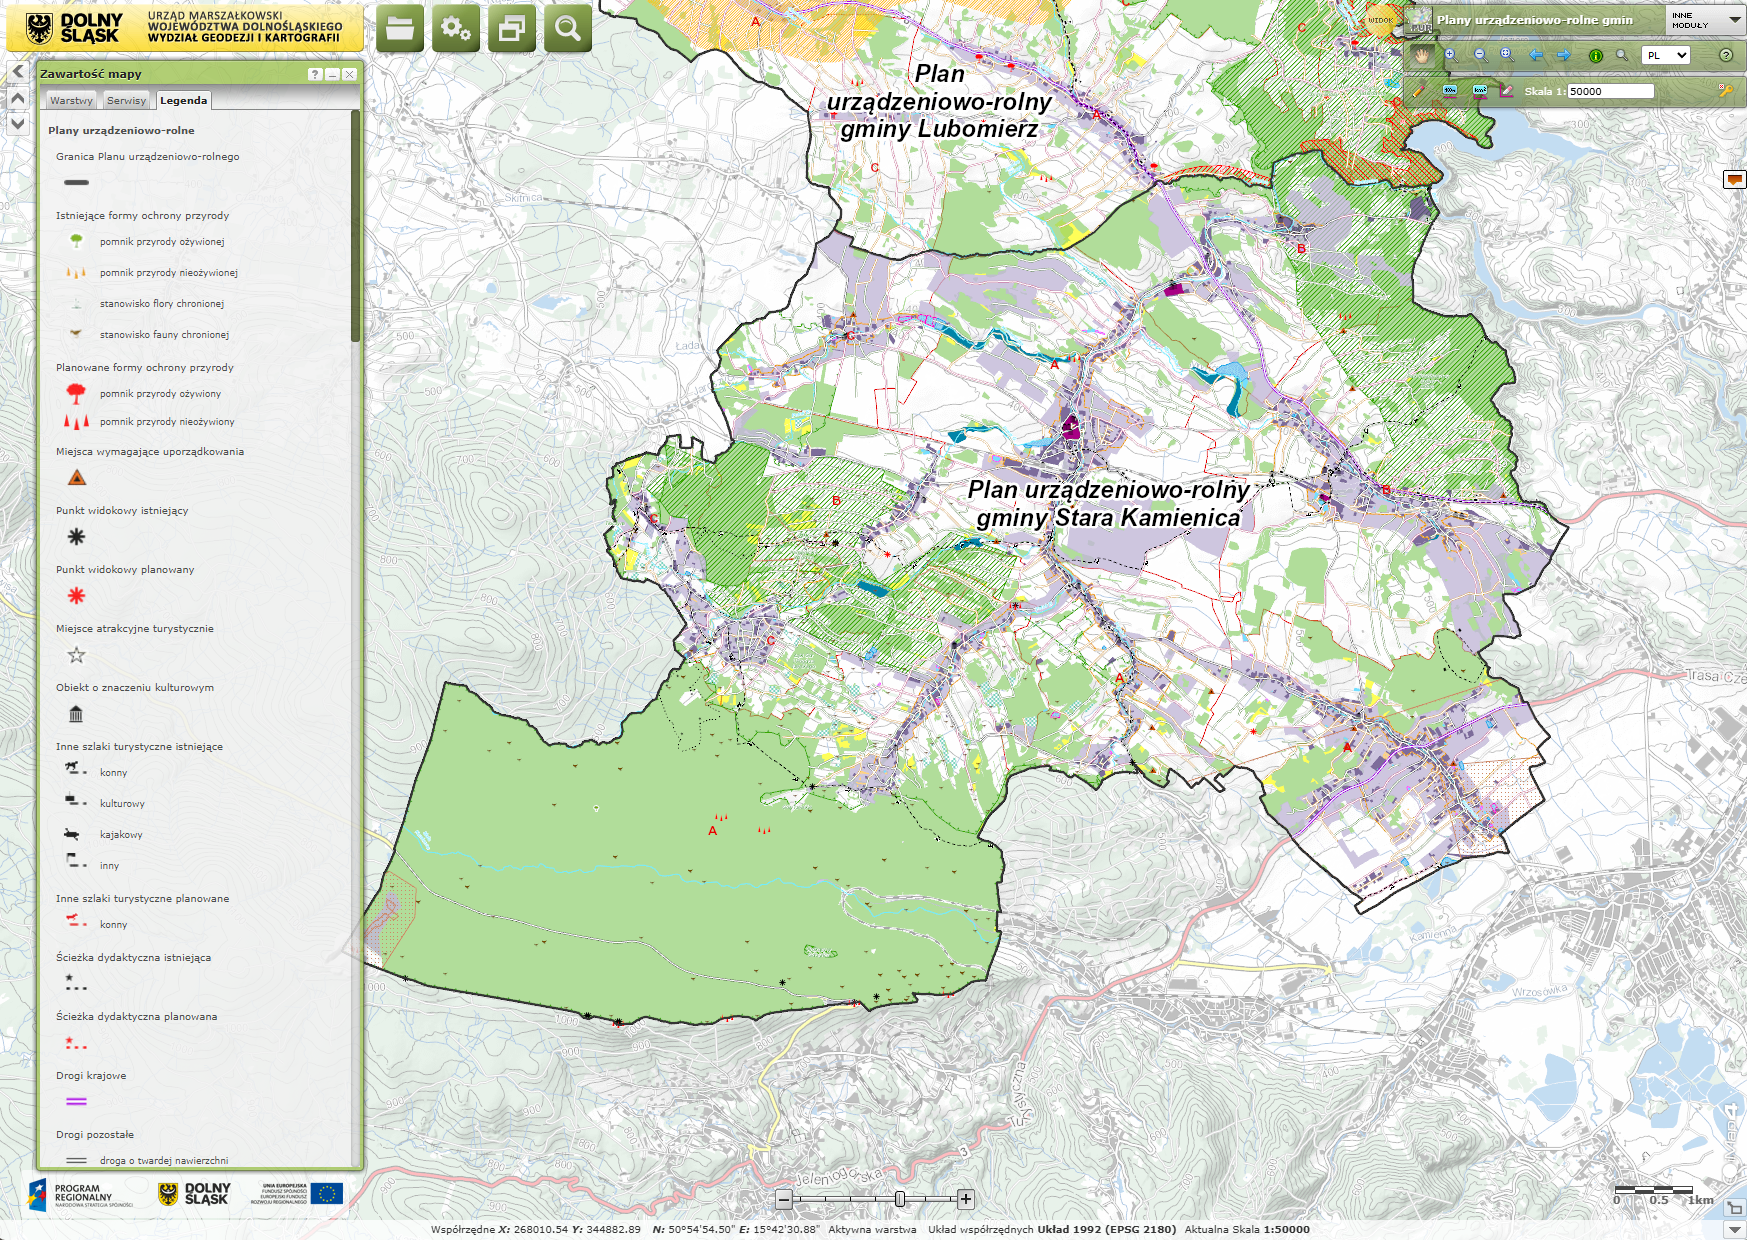This screenshot has height=1240, width=1747.
Task: Click the key login icon
Action: coord(1725,91)
